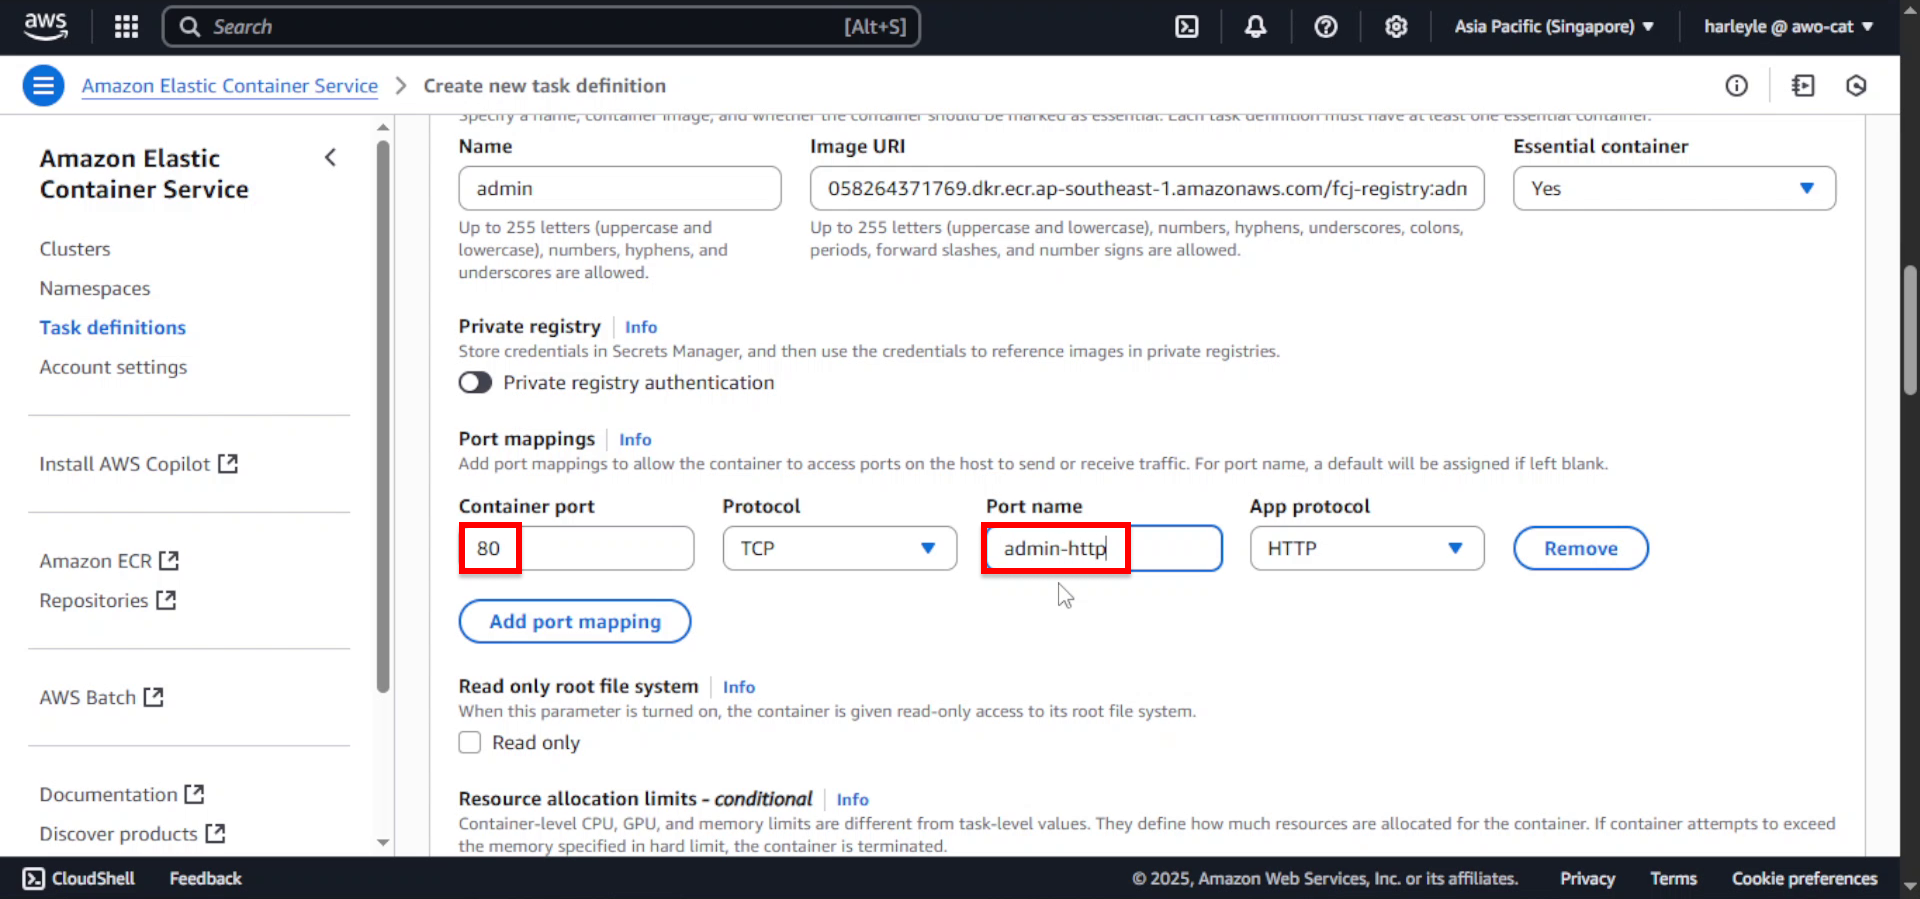Open Terms link in footer
This screenshot has width=1920, height=899.
coord(1673,878)
